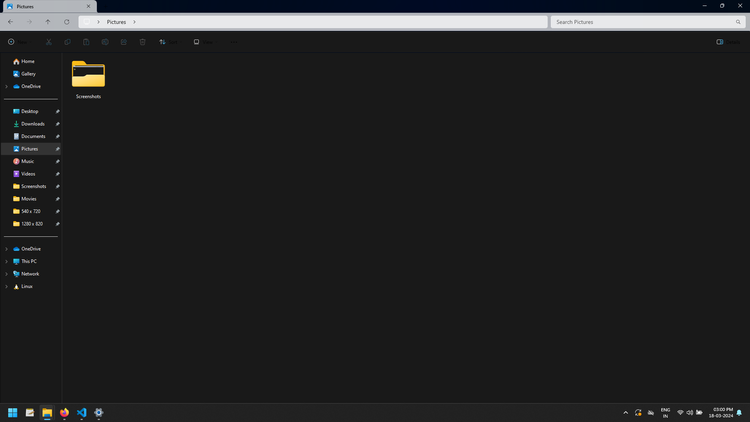The image size is (750, 422).
Task: Click the Back navigation arrow
Action: point(11,22)
